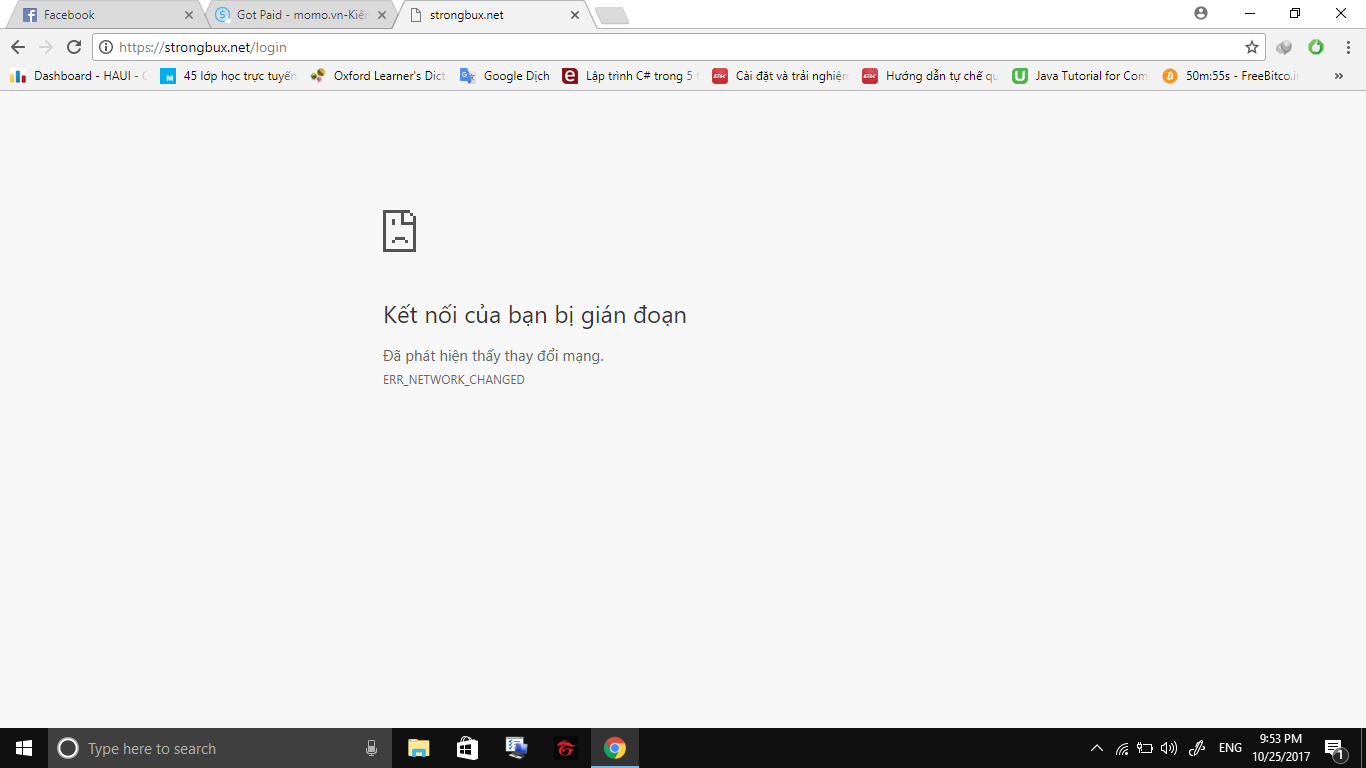Open the green thumbs-up extension
The image size is (1366, 768).
(x=1316, y=47)
